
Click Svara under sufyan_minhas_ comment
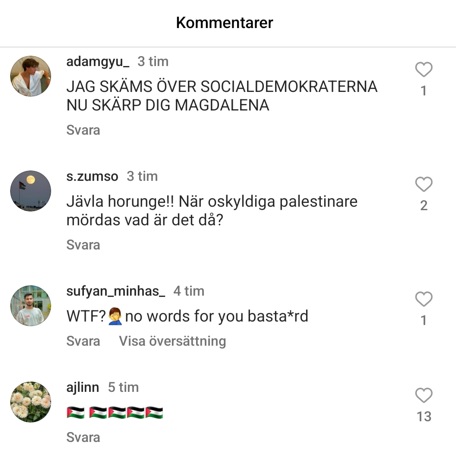point(83,341)
